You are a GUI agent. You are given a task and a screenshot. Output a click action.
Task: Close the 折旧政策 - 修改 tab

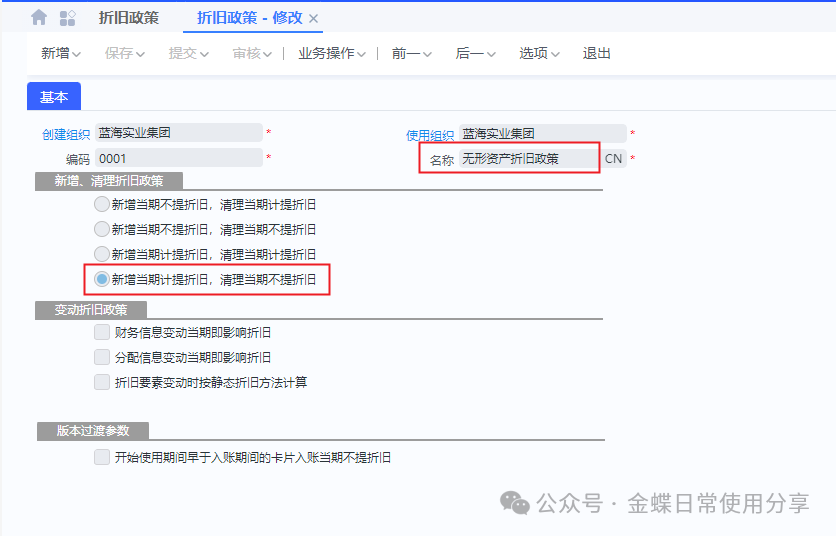pyautogui.click(x=314, y=19)
